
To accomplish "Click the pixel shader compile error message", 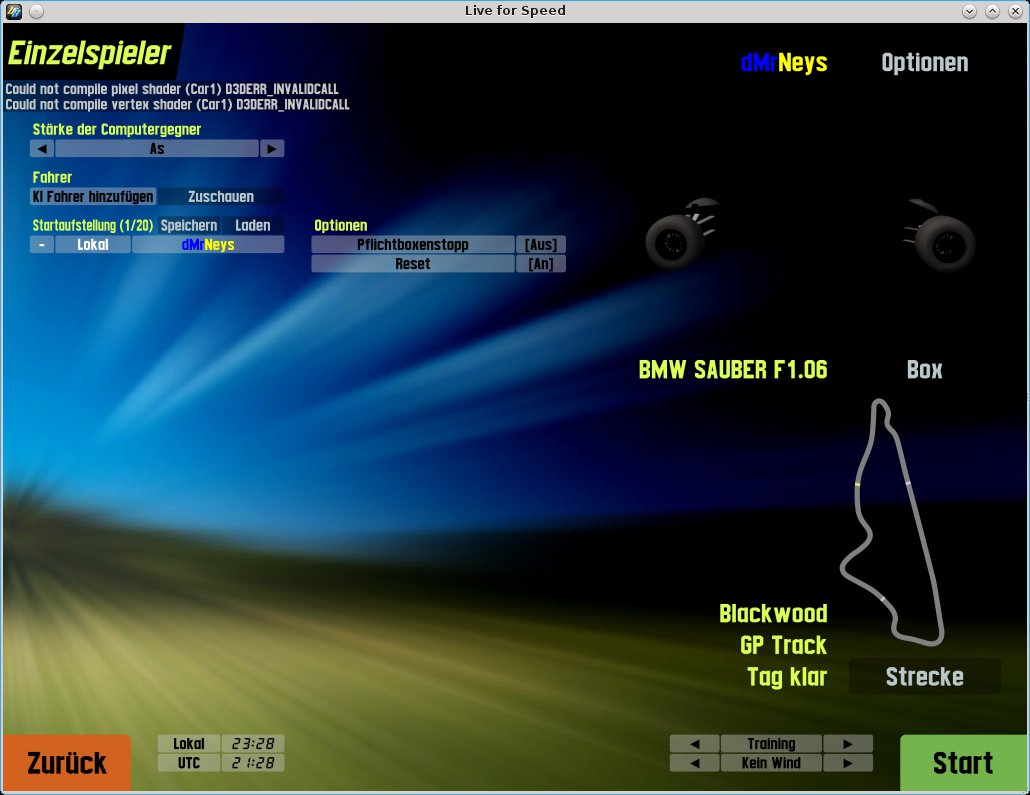I will (172, 89).
